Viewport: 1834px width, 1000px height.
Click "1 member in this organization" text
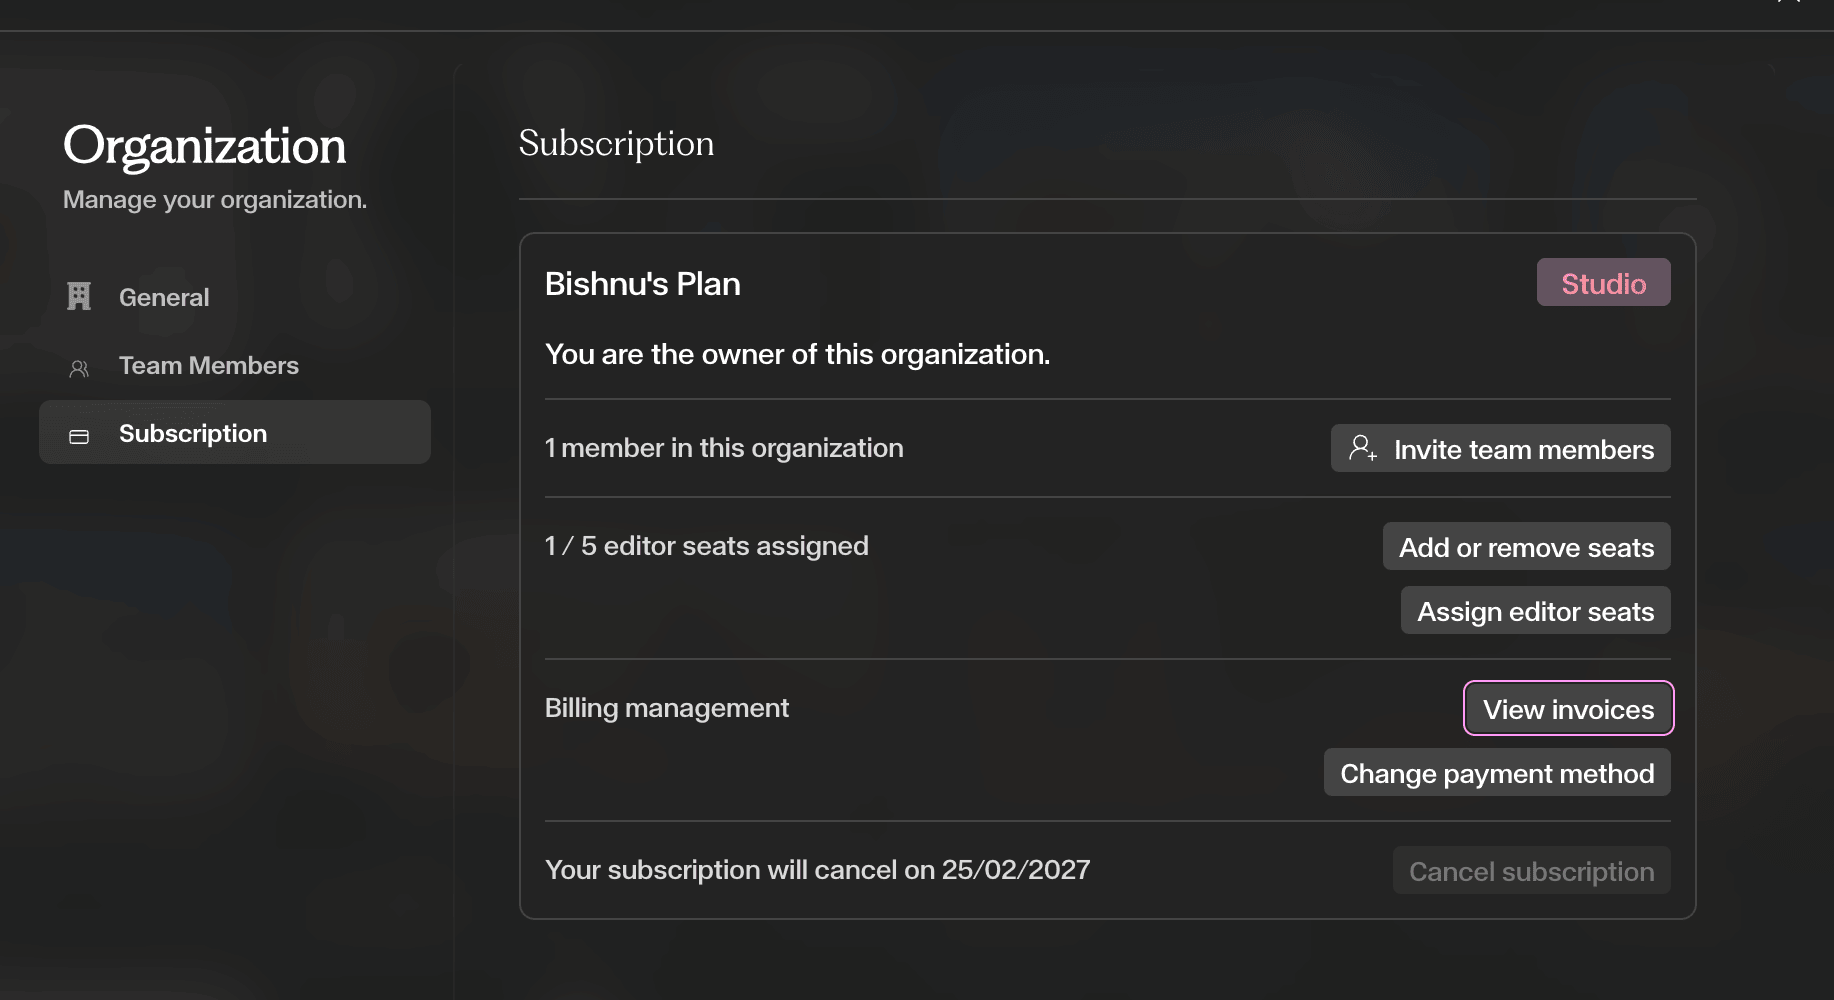724,448
